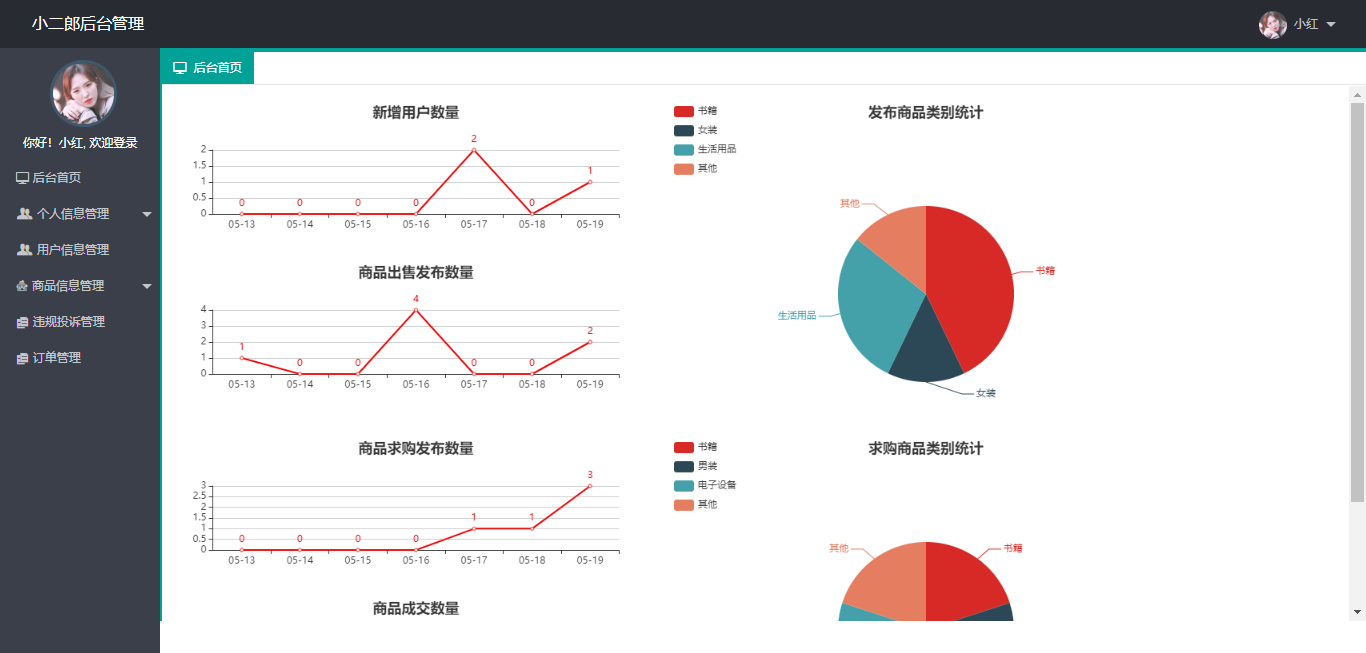
Task: Click the users icon beside 个人信息管理
Action: coord(25,214)
